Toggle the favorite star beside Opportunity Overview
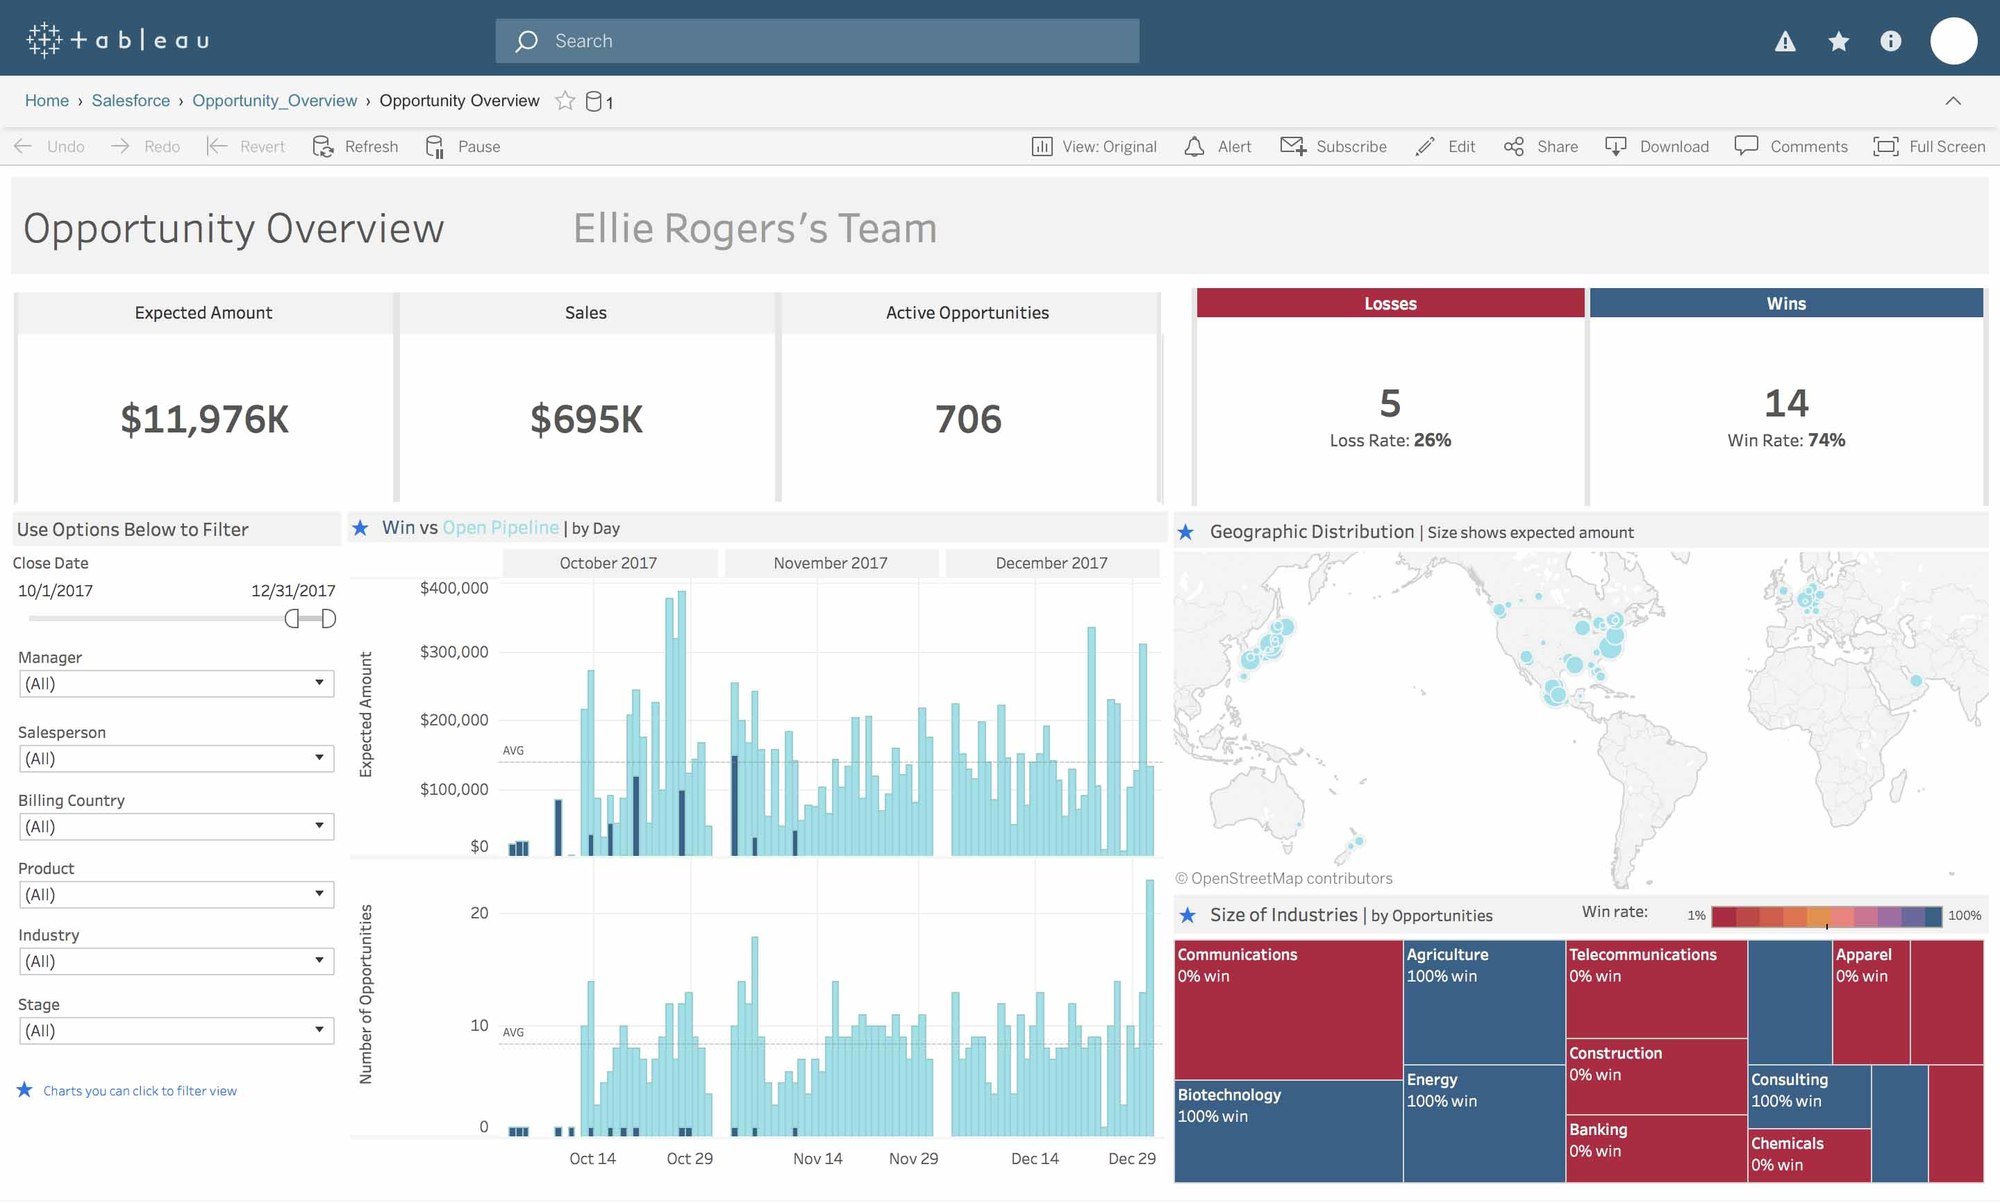 [x=565, y=101]
